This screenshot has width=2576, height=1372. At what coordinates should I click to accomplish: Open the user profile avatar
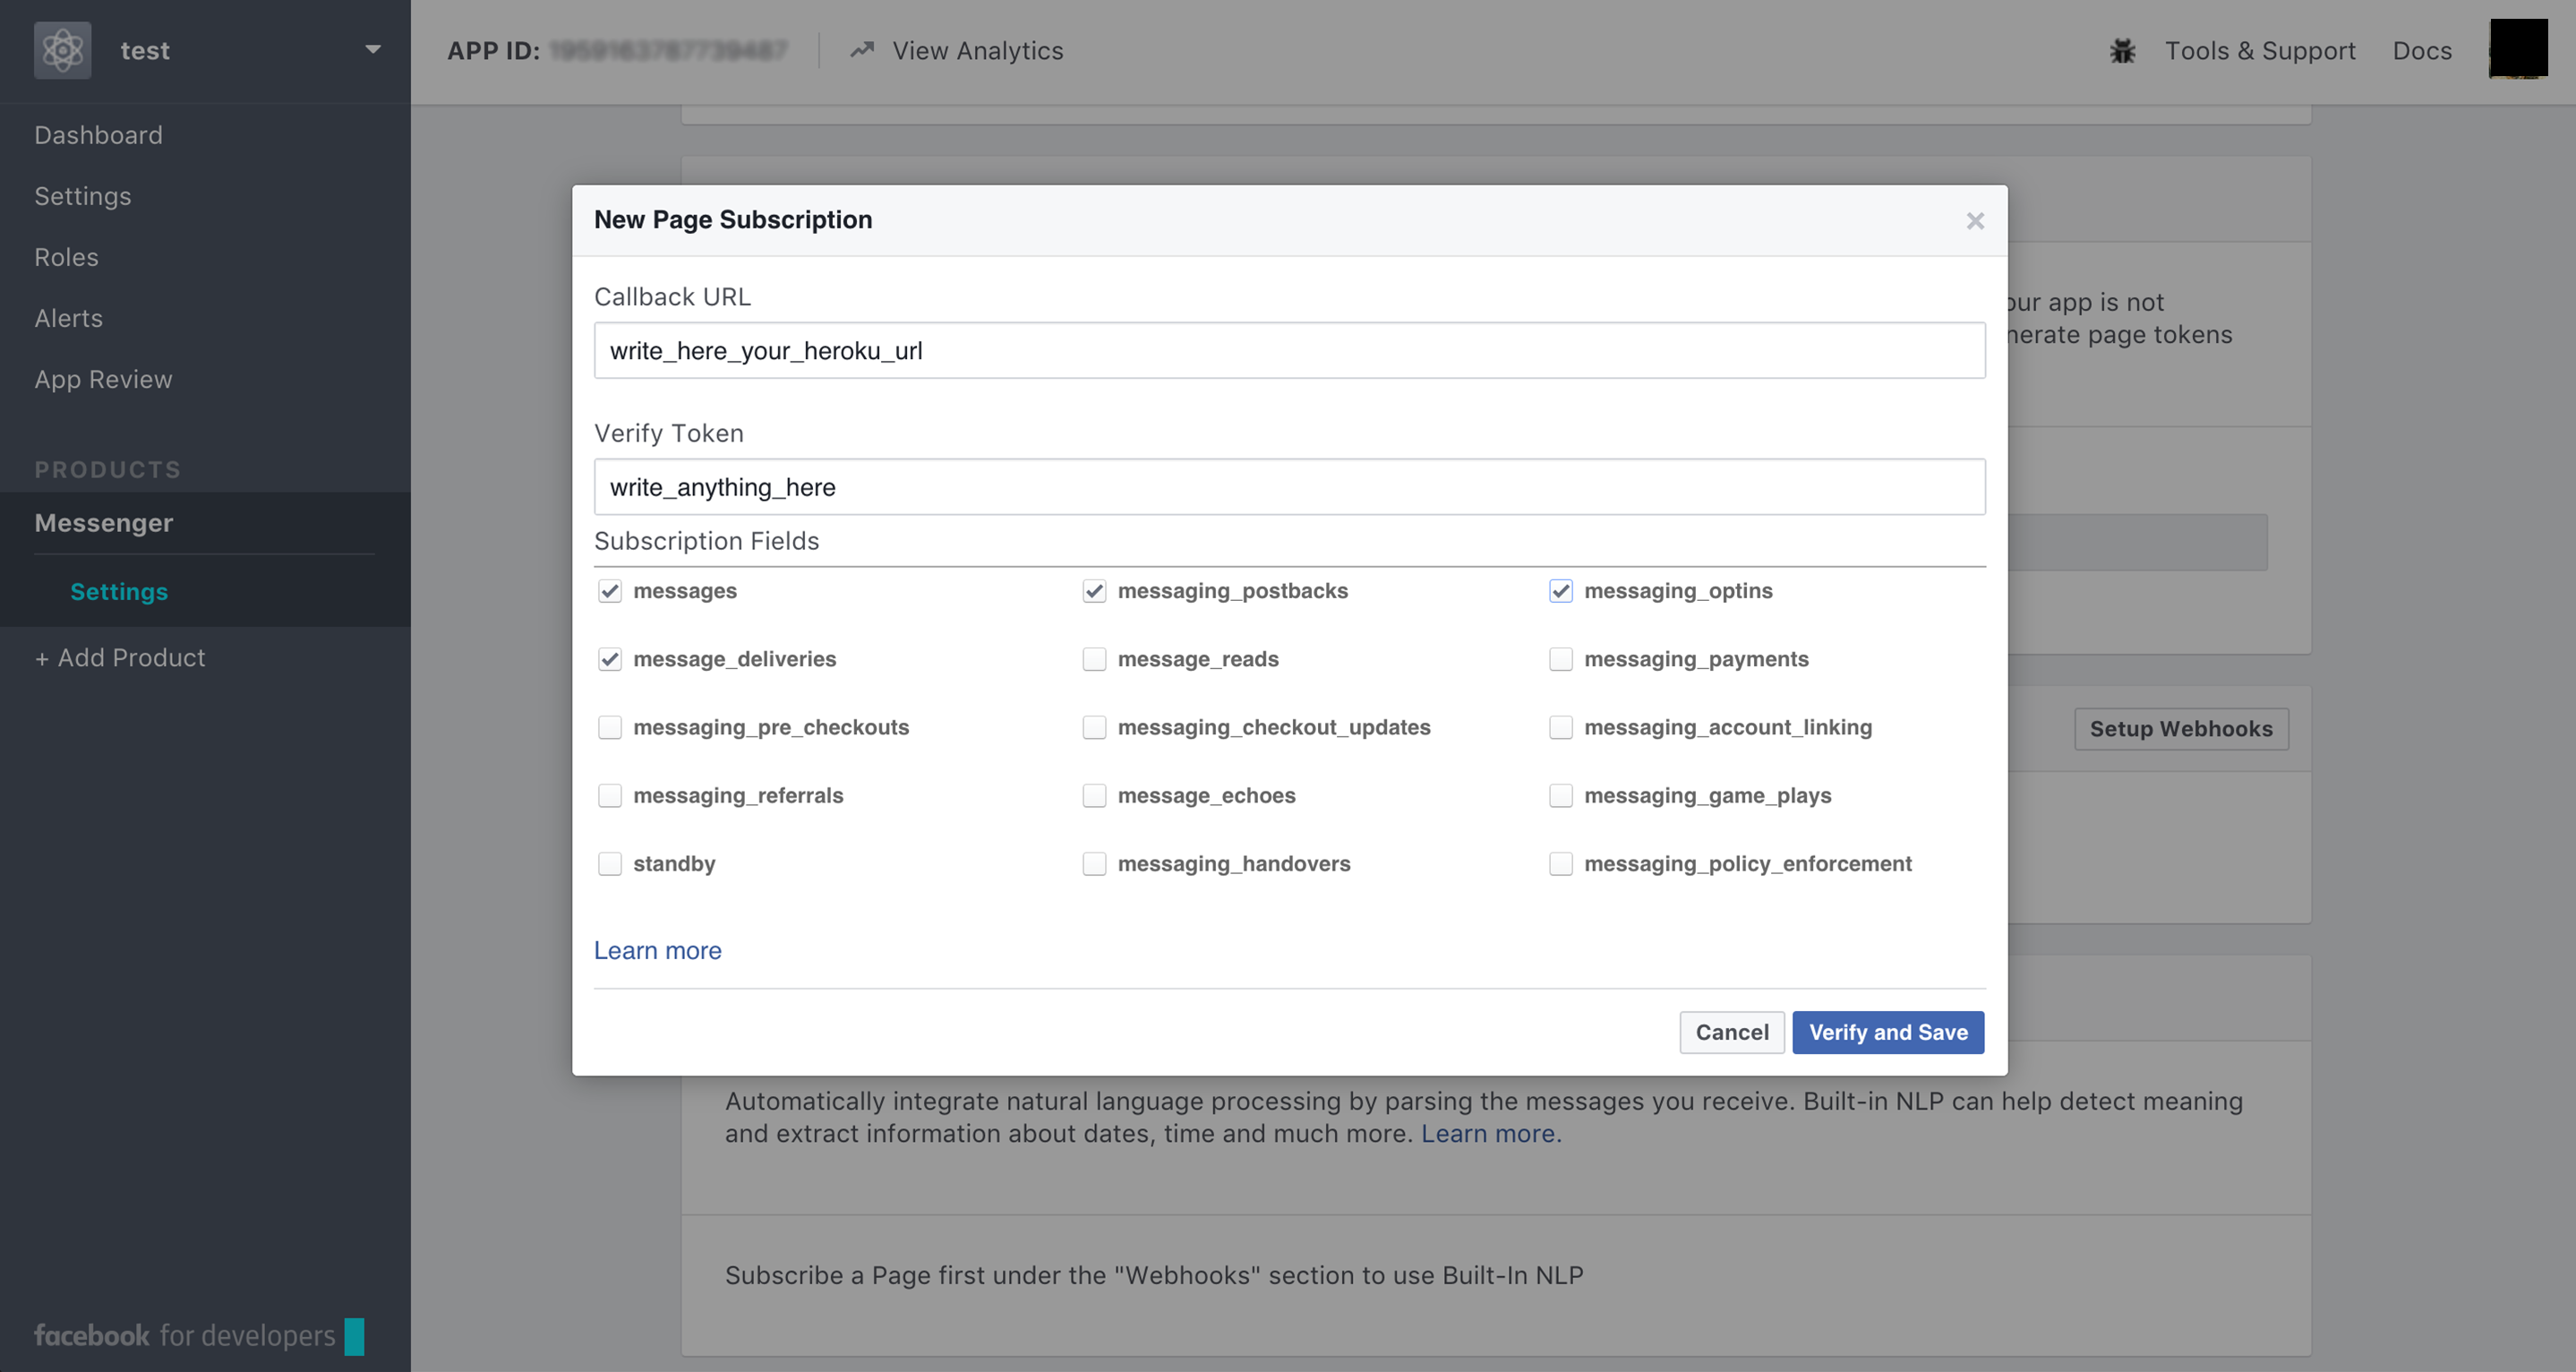coord(2518,48)
